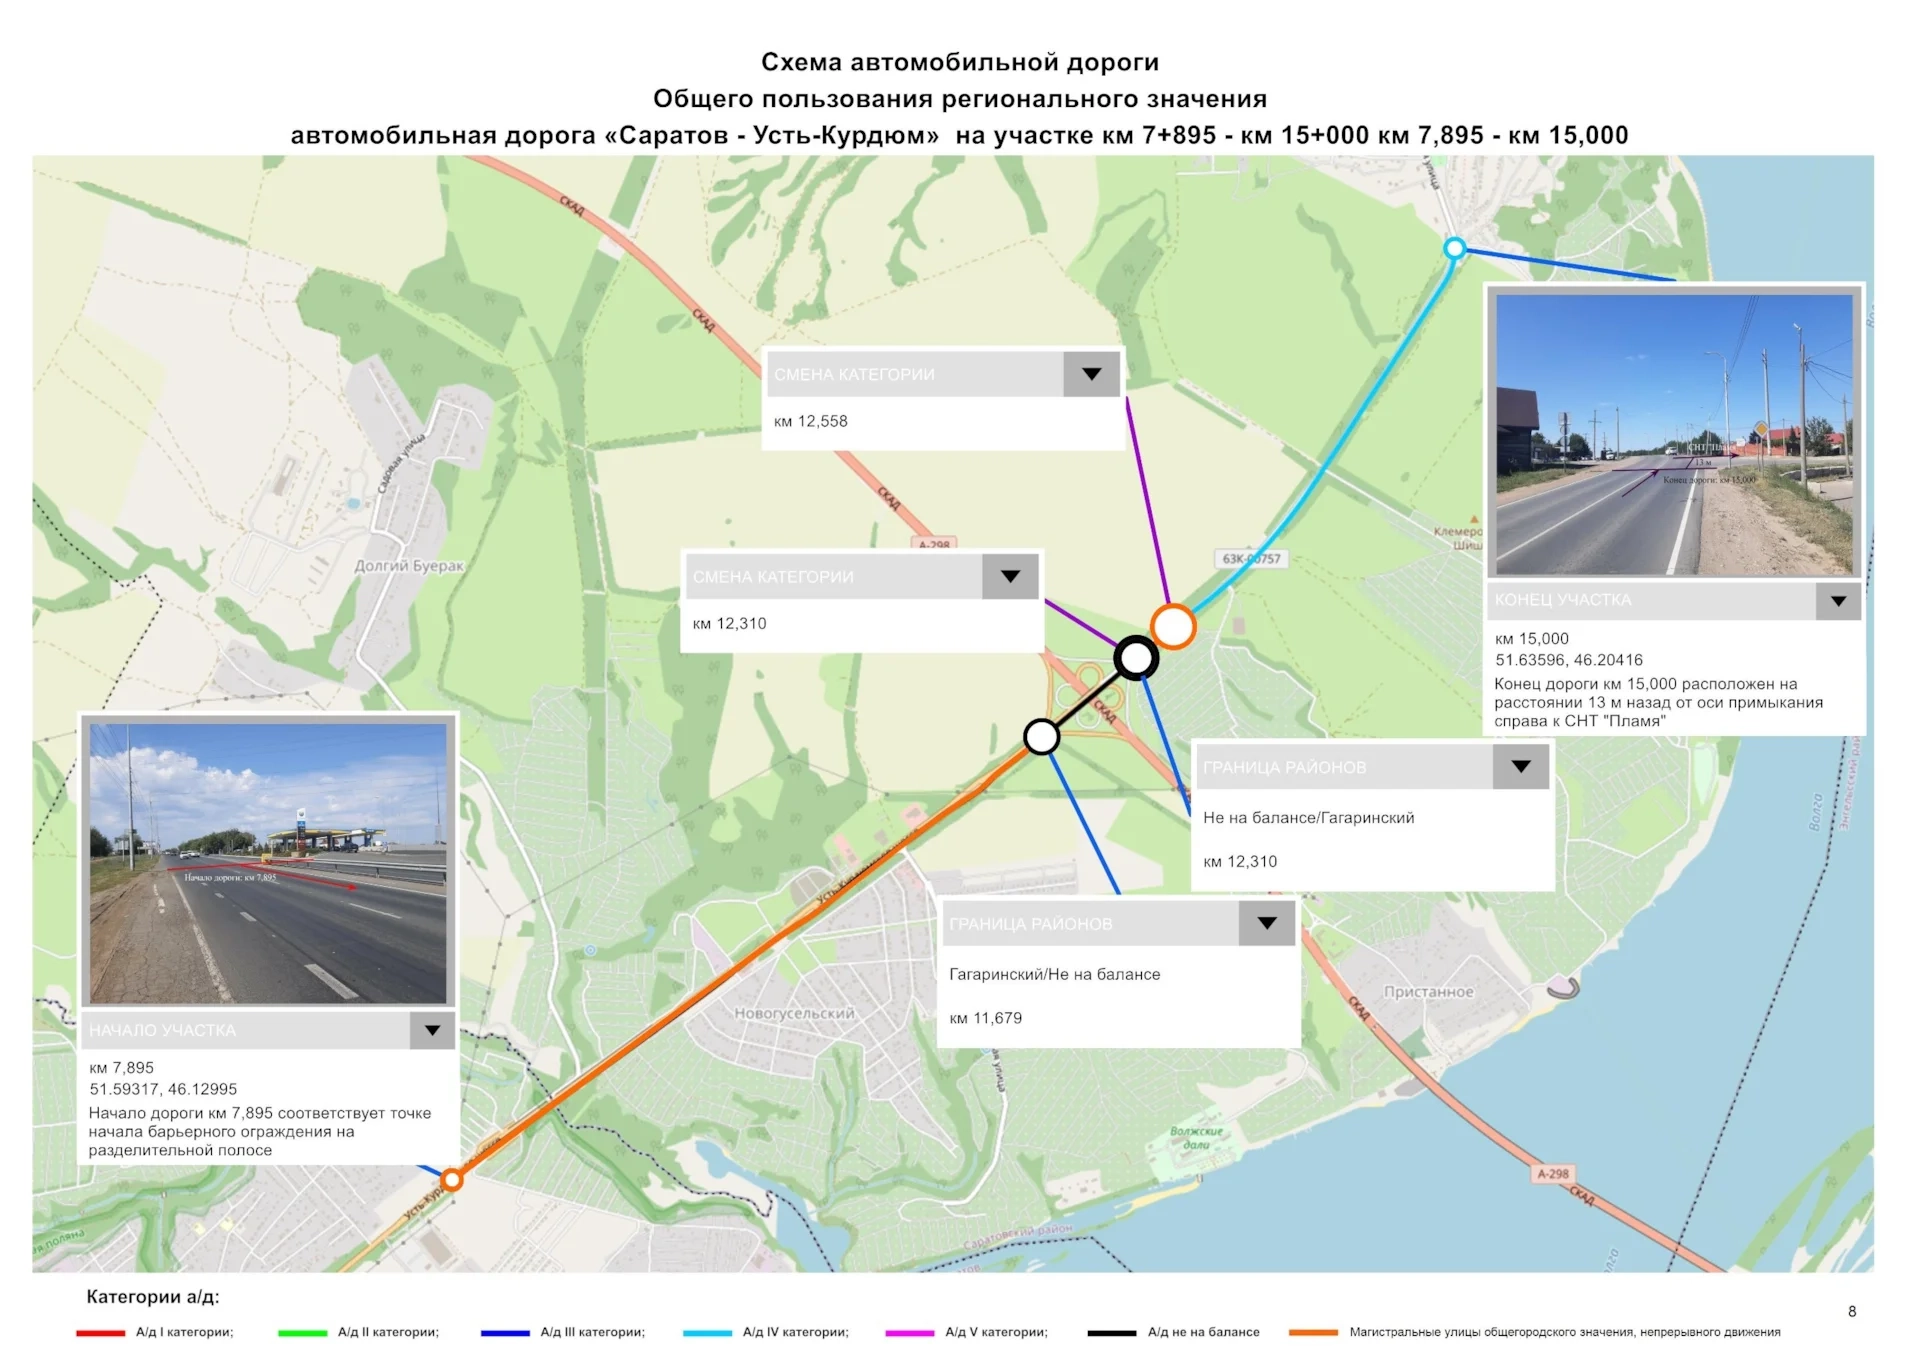Click the red А/д I категории legend swatch
The height and width of the screenshot is (1358, 1920).
pyautogui.click(x=100, y=1333)
